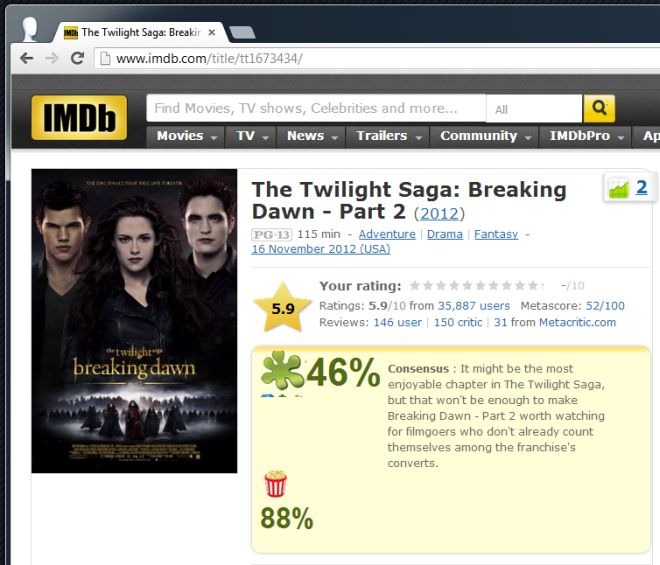Click the green splat Tomatometer icon

(282, 370)
